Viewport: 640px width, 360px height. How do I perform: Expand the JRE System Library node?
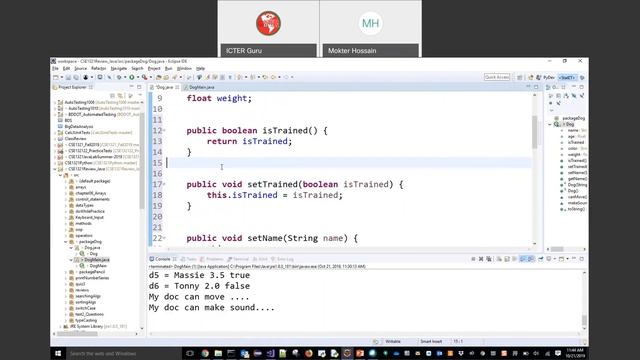point(60,327)
